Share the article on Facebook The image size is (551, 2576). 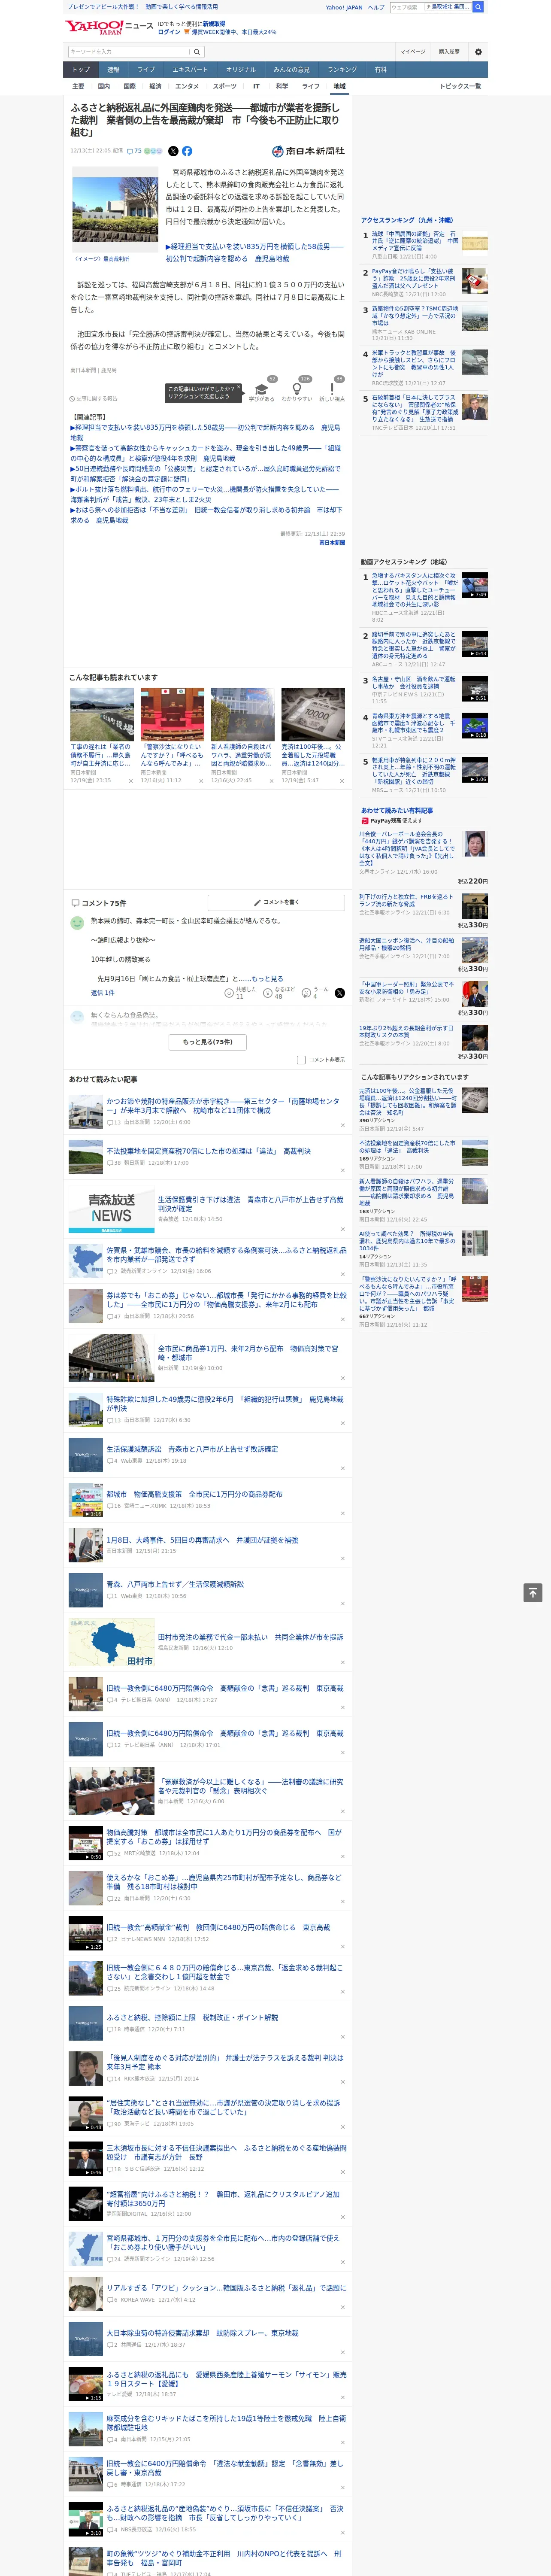point(187,151)
